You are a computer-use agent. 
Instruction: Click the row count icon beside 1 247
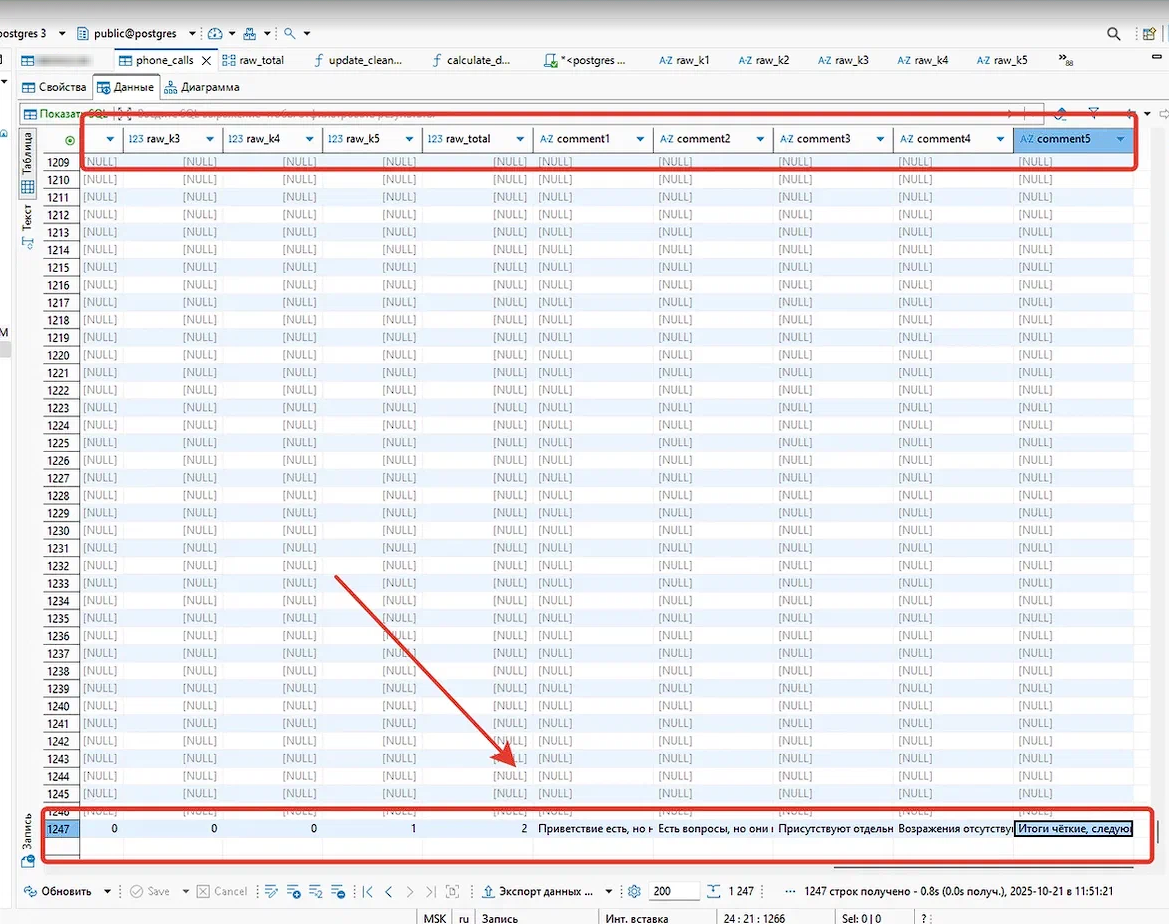click(x=713, y=891)
